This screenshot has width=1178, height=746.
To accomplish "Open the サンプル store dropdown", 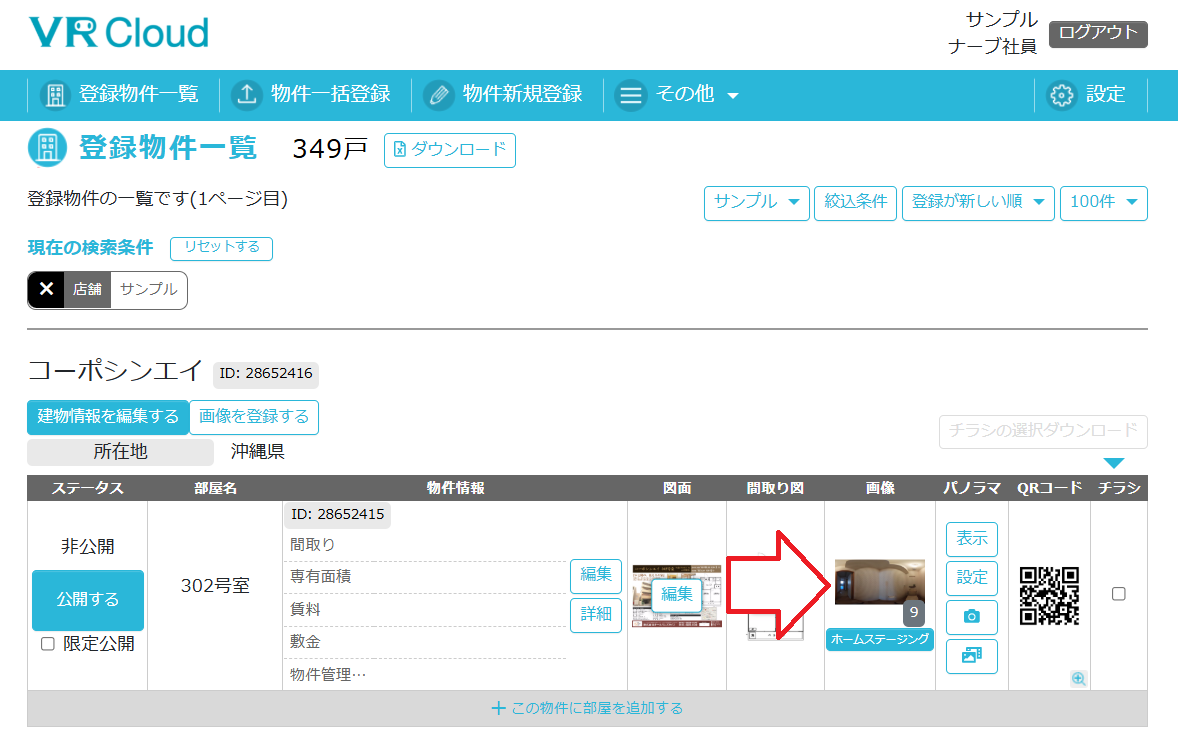I will pos(756,202).
